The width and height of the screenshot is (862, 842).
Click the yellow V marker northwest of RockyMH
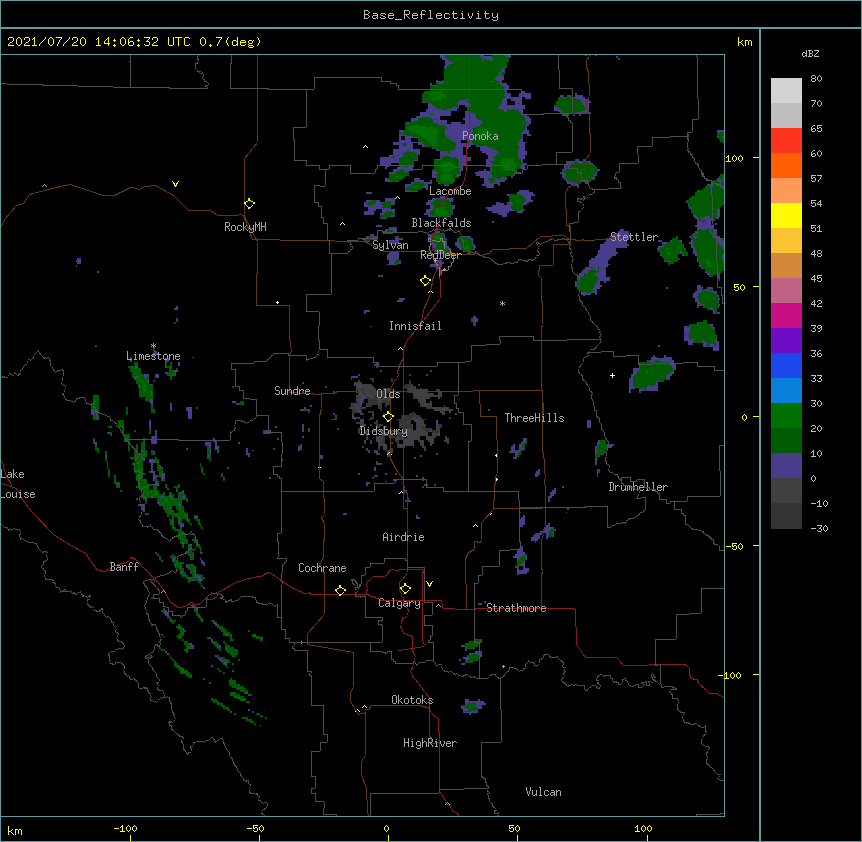[x=175, y=184]
